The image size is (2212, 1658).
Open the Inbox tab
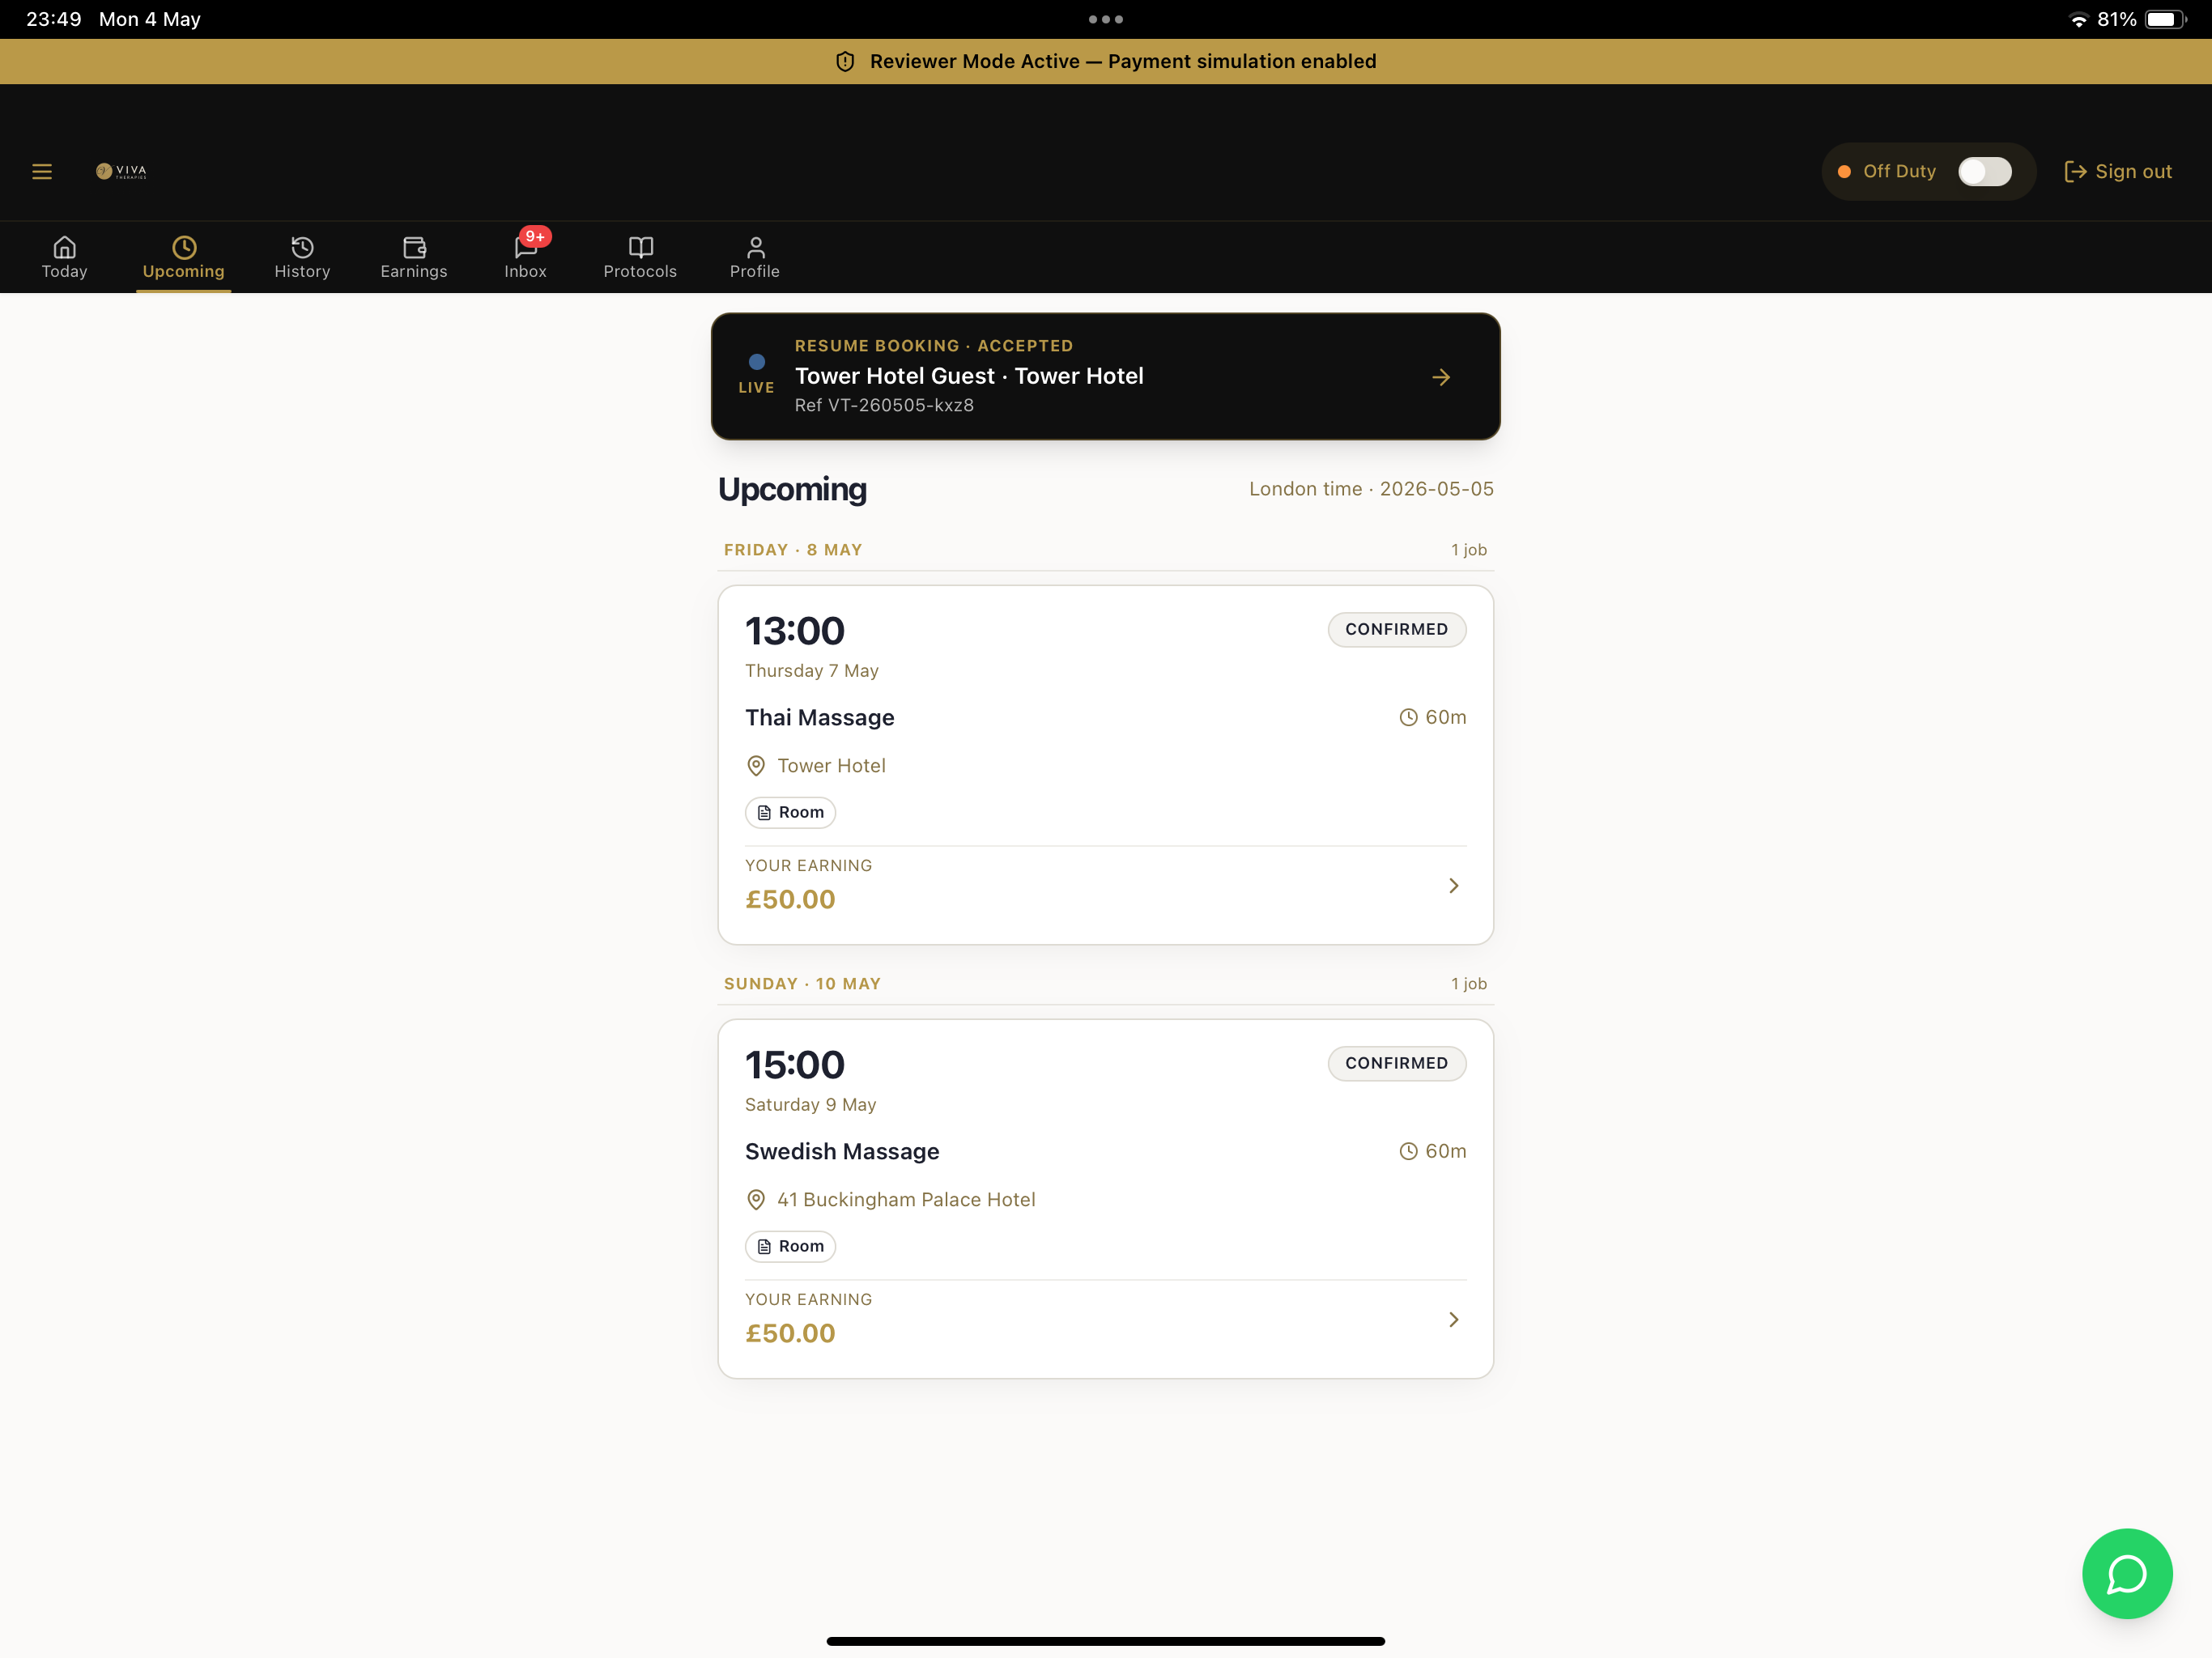click(525, 257)
